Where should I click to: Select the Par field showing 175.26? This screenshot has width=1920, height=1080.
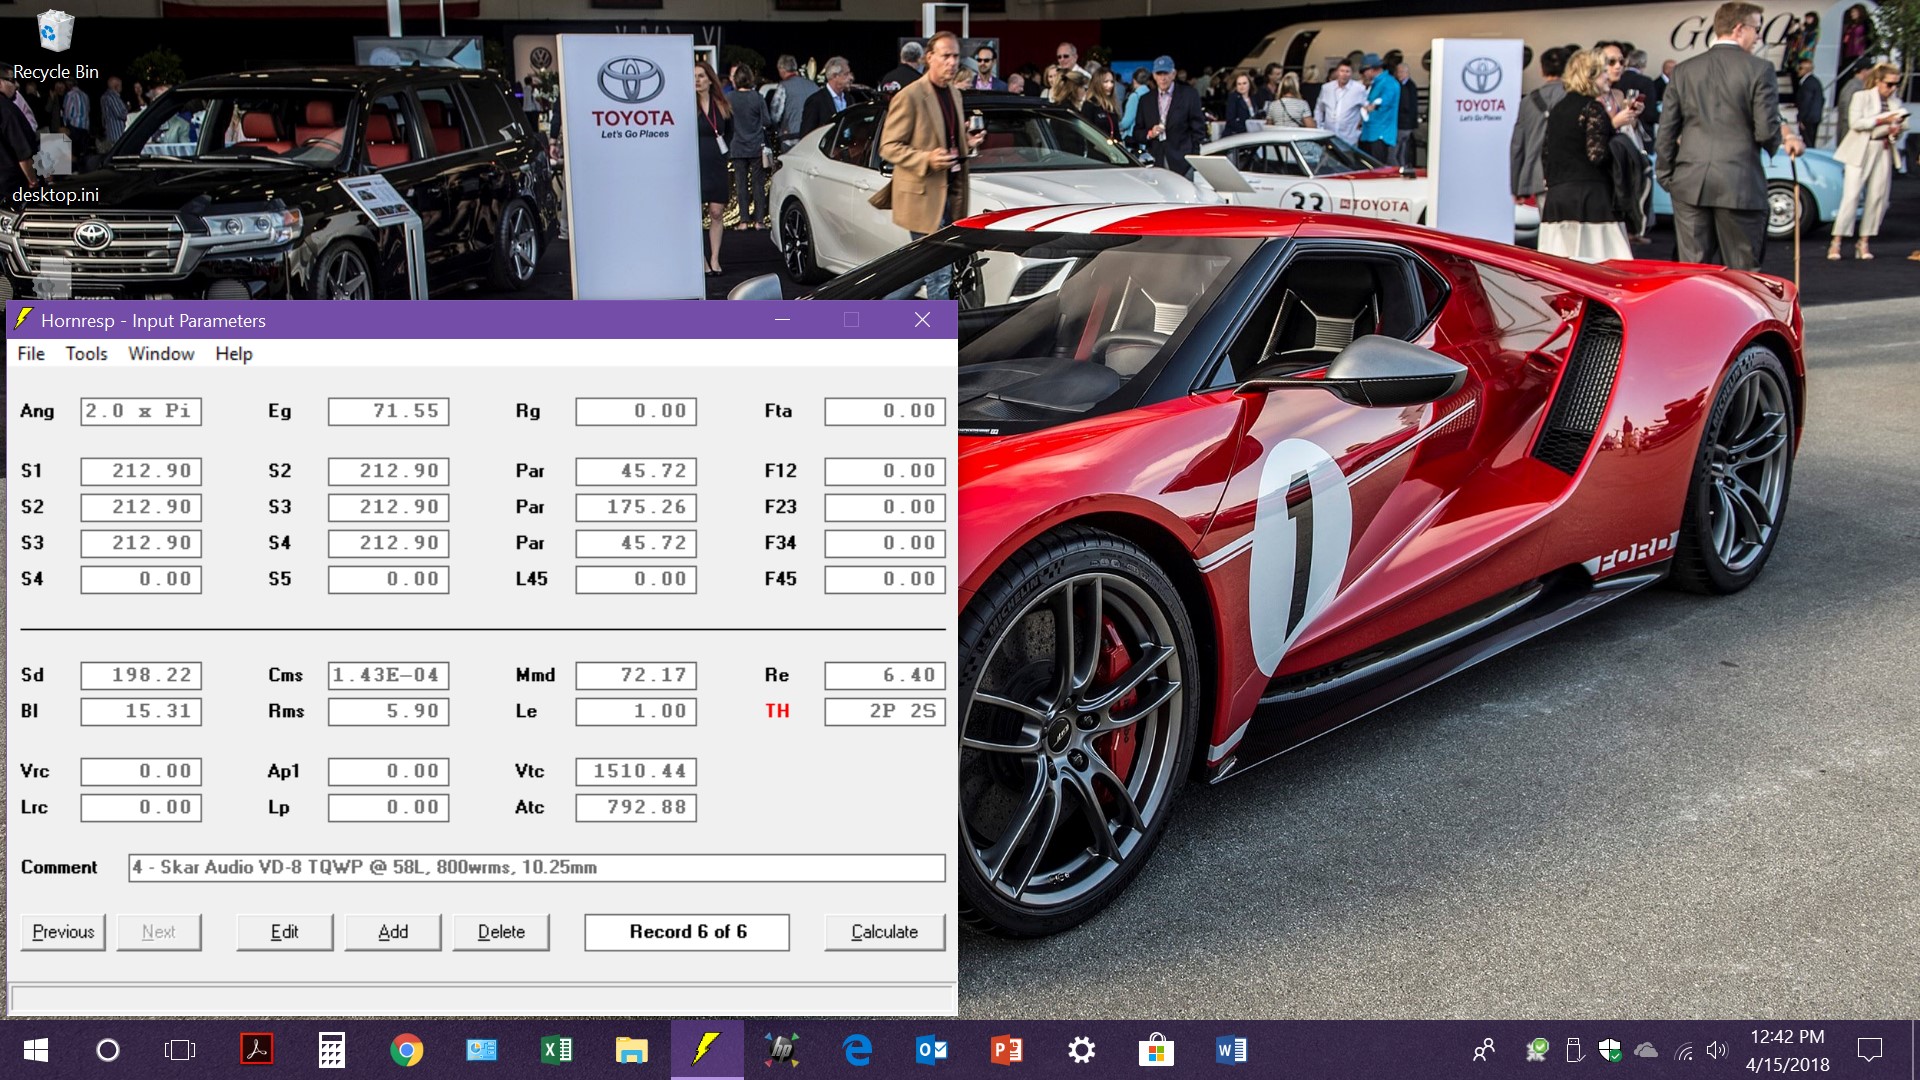[636, 507]
